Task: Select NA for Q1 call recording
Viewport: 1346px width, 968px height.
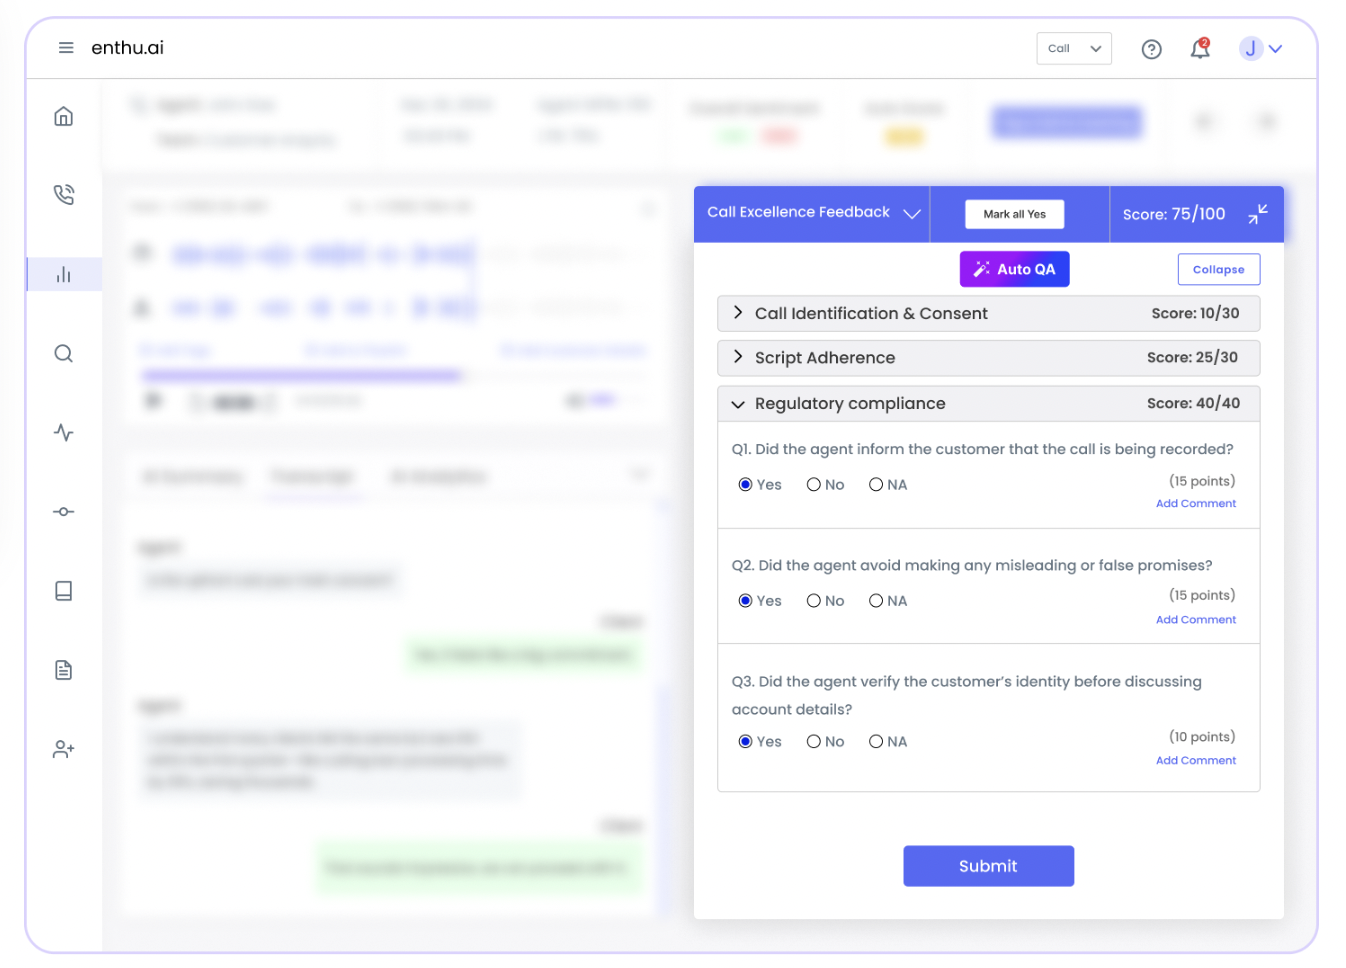Action: click(876, 485)
